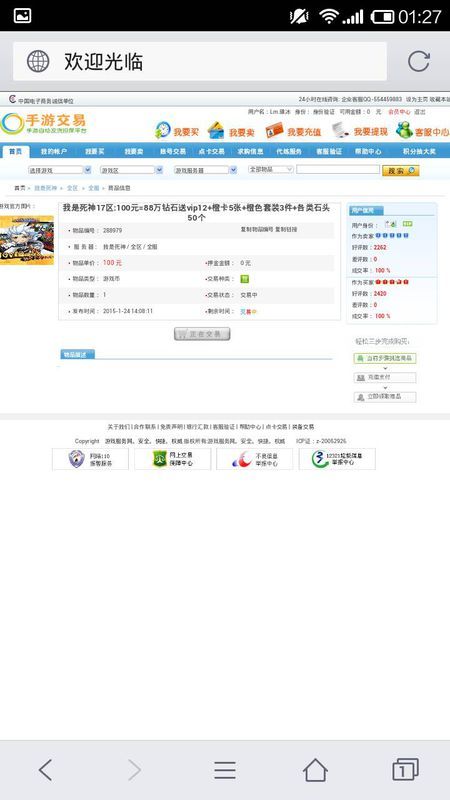
Task: Go back with the browser back arrow
Action: tap(45, 769)
